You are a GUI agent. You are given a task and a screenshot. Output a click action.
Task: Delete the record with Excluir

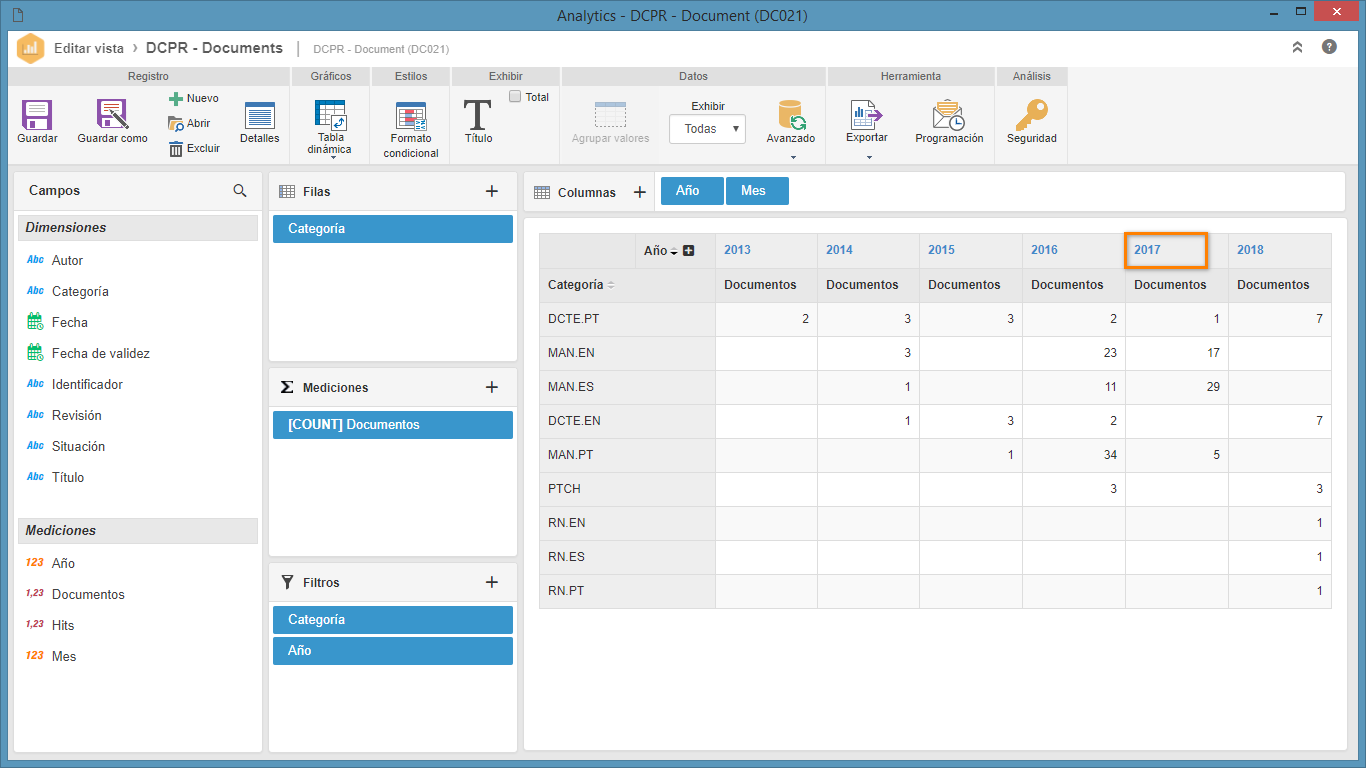(x=194, y=149)
